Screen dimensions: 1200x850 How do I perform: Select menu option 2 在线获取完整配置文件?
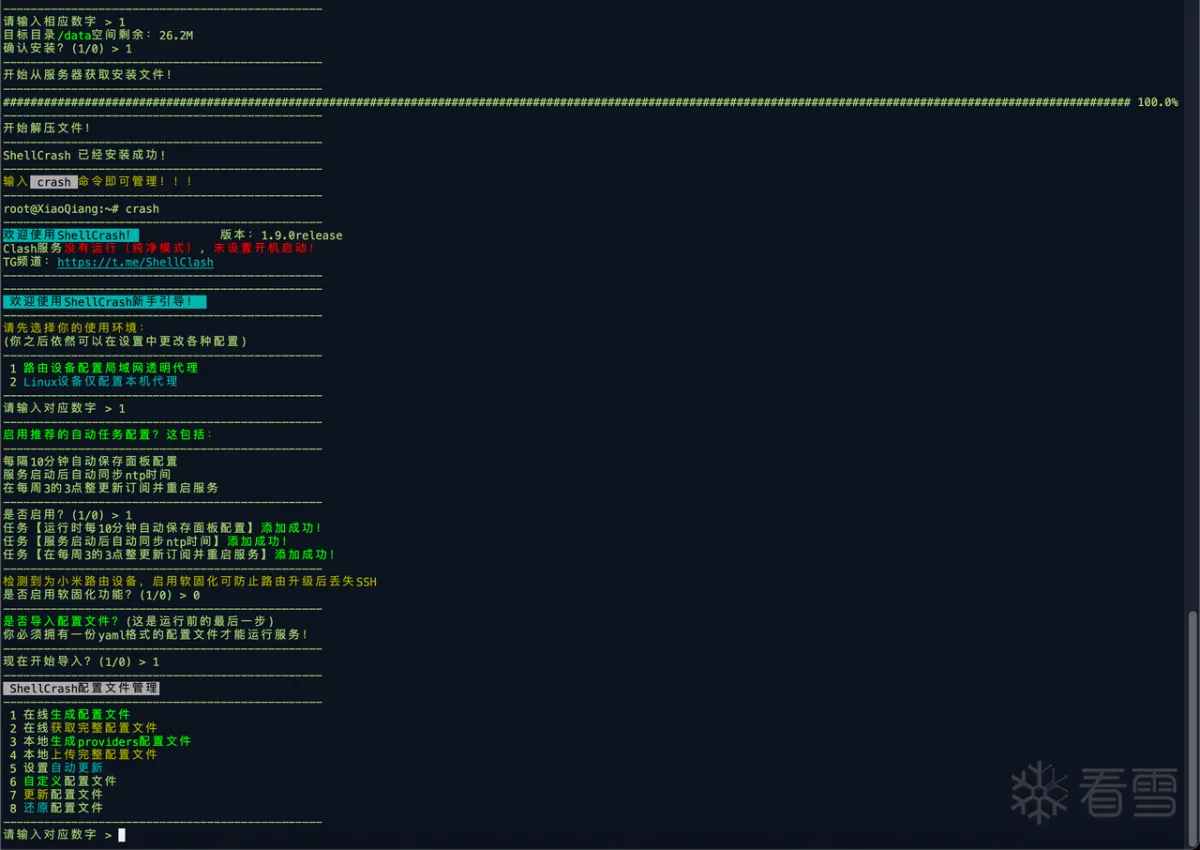[x=83, y=728]
